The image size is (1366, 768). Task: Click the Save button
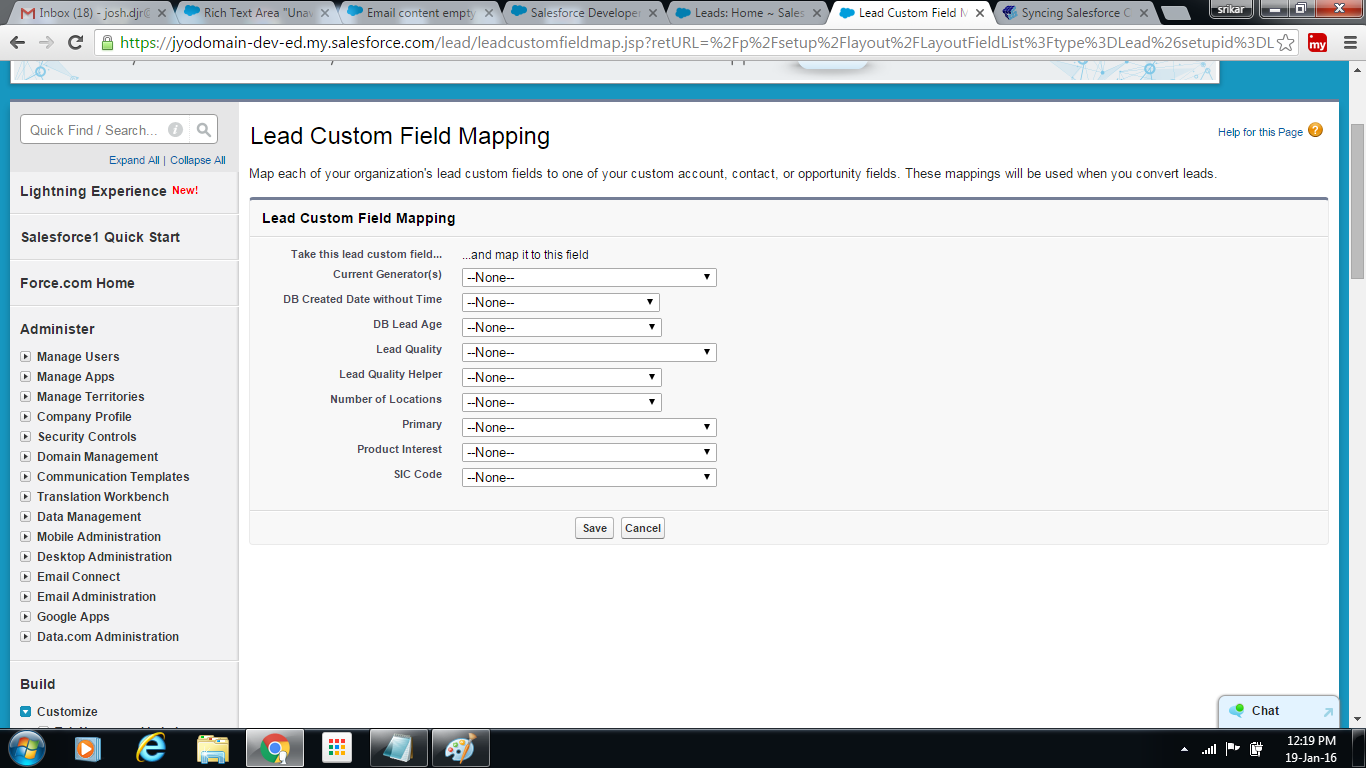pos(594,528)
